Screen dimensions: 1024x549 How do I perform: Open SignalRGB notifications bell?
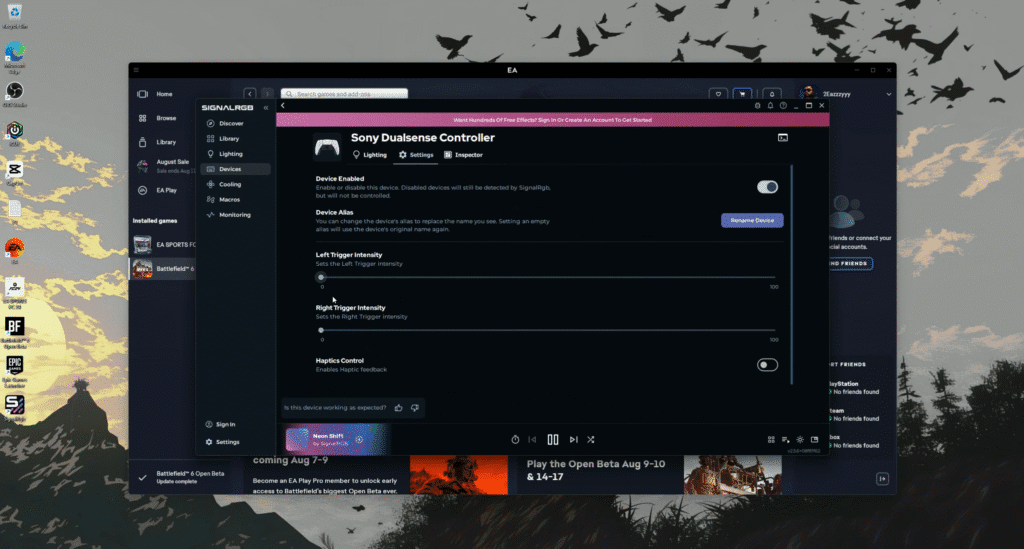click(x=770, y=106)
